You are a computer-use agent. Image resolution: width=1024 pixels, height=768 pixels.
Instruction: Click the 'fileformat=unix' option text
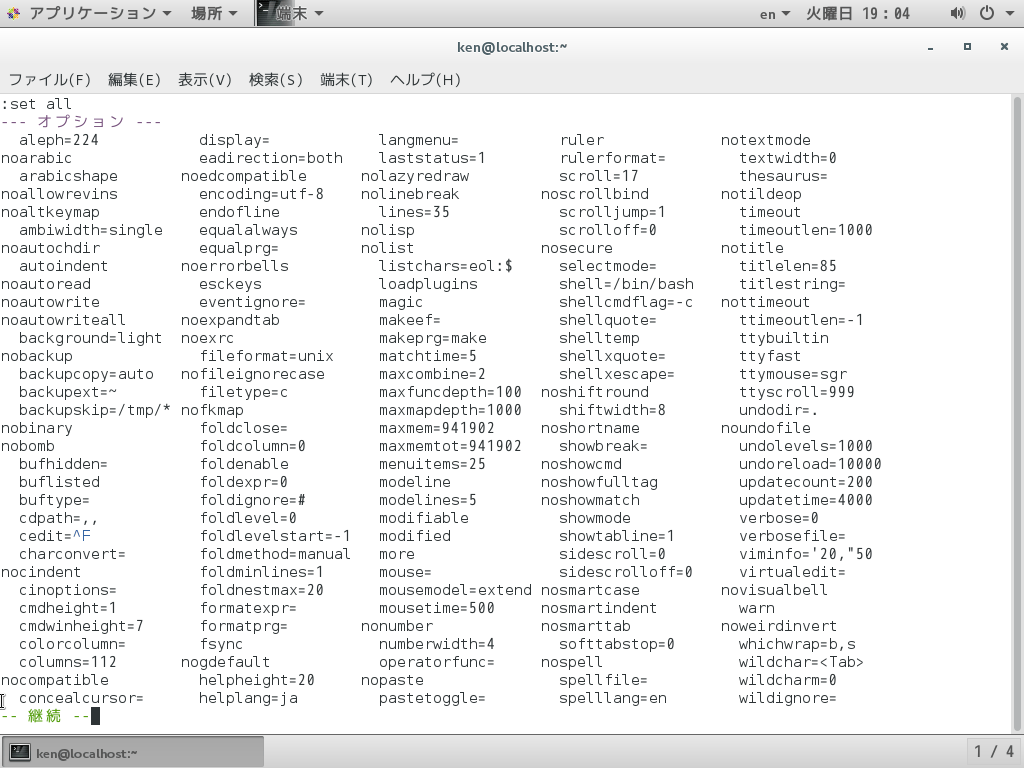266,356
